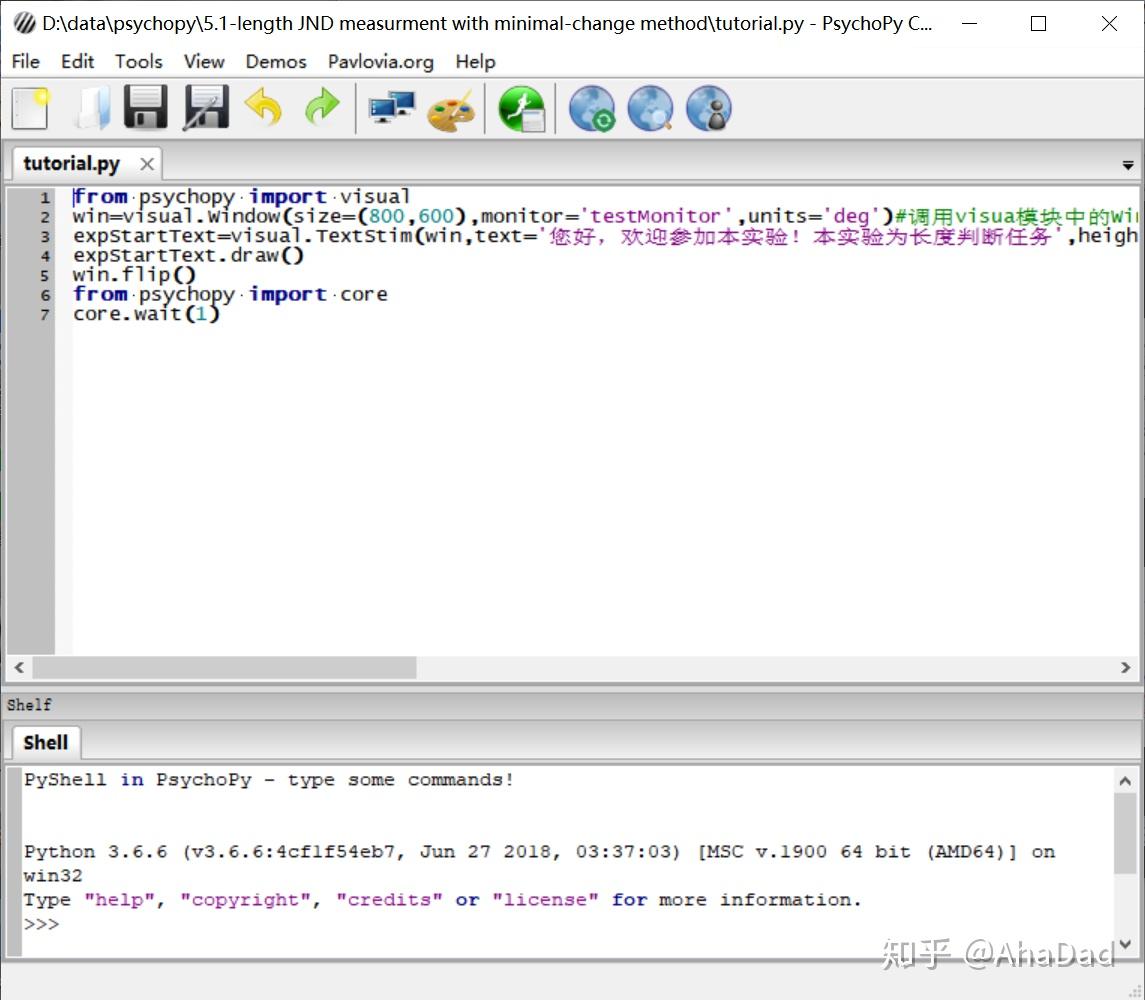Click the Pavlovia search globe icon
Viewport: 1145px width, 1000px height.
650,109
